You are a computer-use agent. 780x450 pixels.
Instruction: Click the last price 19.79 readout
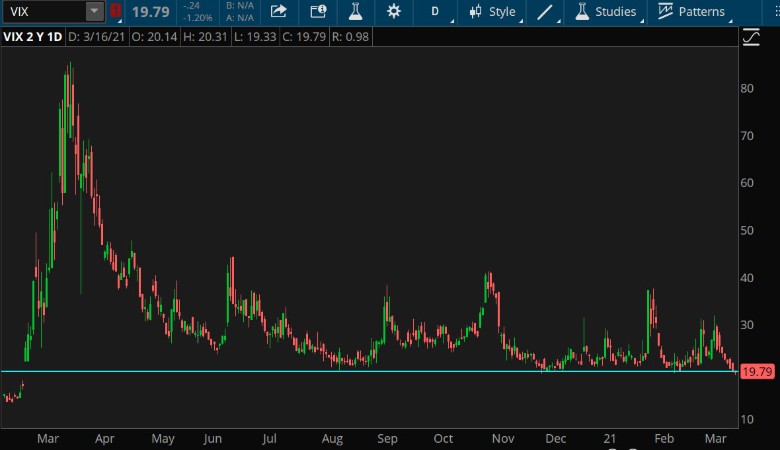[x=151, y=11]
